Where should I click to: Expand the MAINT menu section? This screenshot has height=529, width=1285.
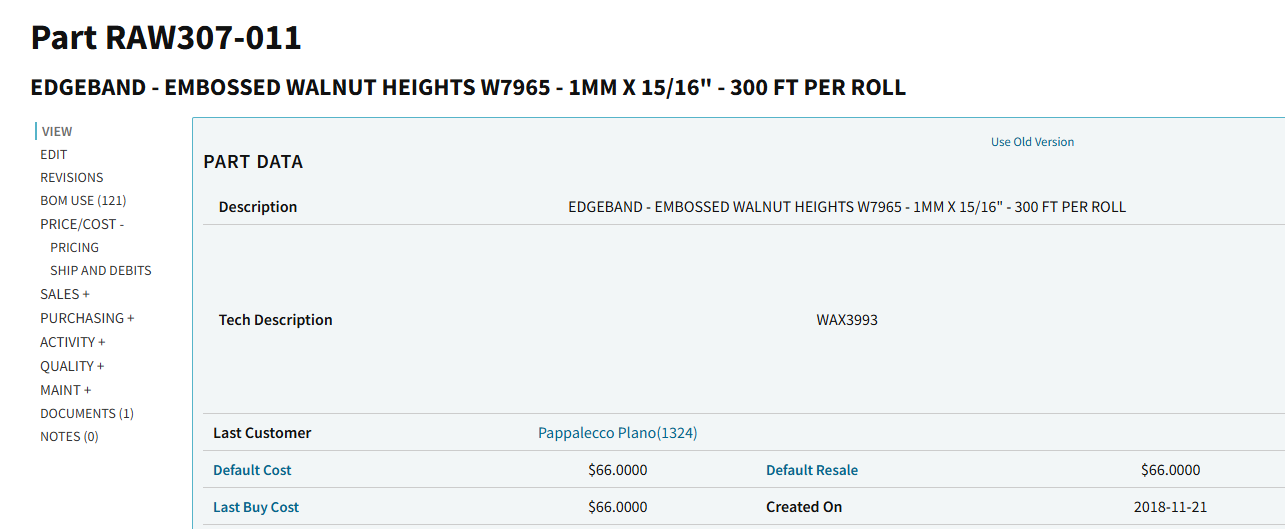(x=65, y=390)
